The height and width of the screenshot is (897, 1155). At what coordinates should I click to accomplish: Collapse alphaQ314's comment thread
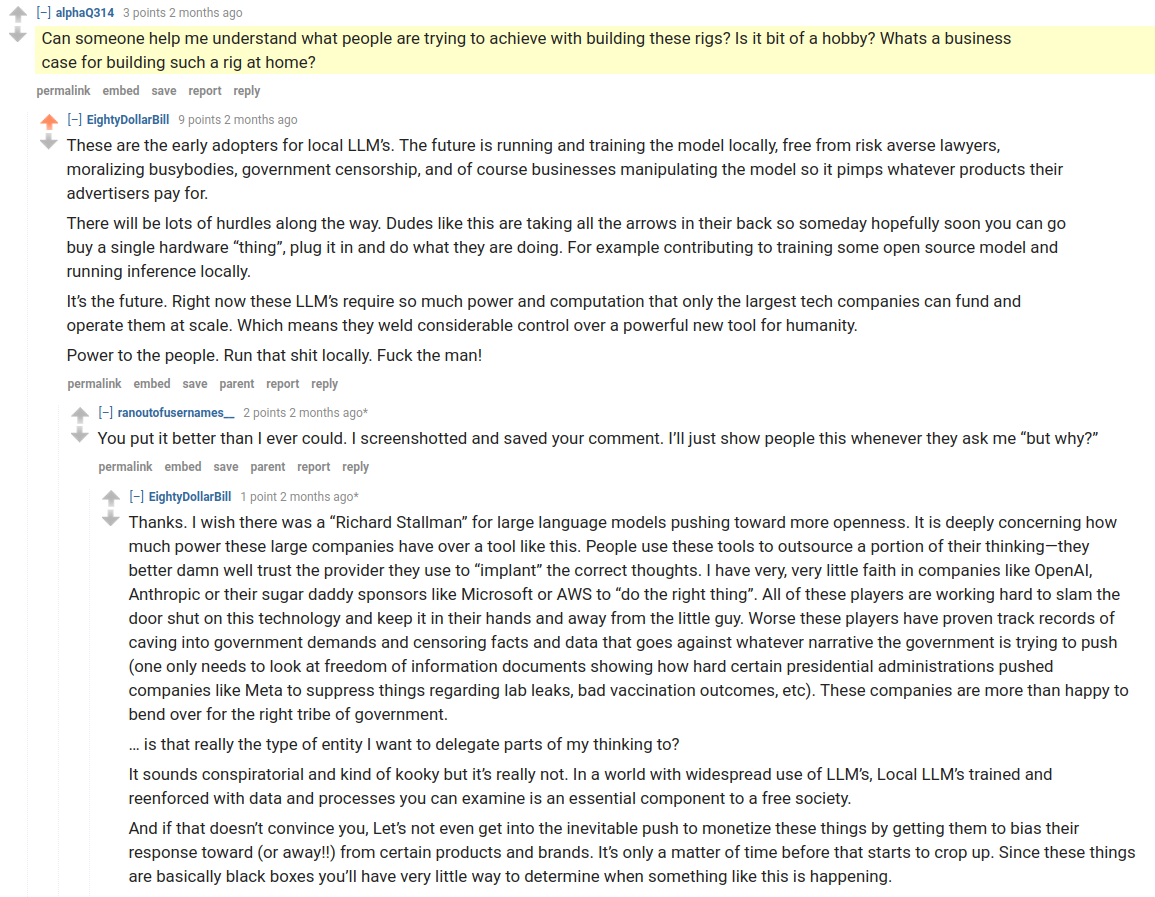[x=43, y=13]
